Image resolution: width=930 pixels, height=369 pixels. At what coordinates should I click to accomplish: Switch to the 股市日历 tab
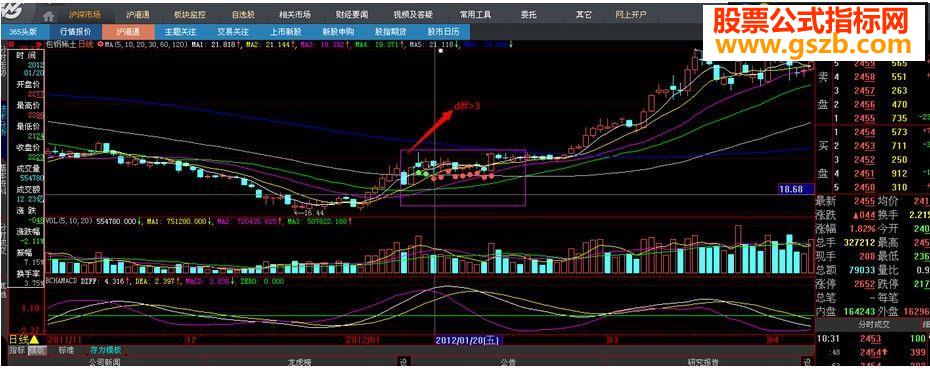(x=443, y=32)
